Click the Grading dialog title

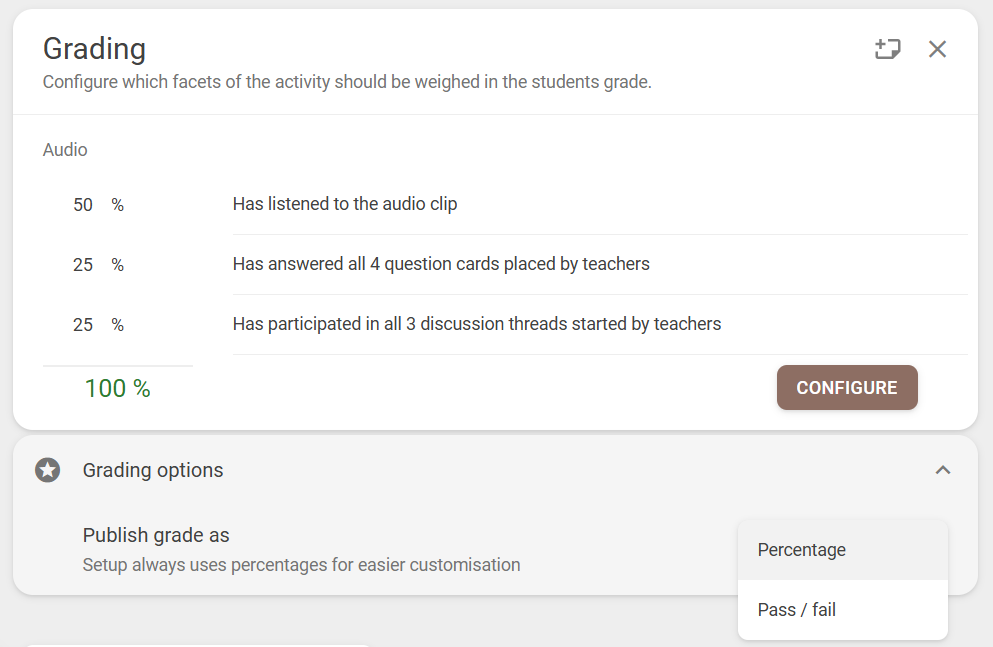point(94,48)
